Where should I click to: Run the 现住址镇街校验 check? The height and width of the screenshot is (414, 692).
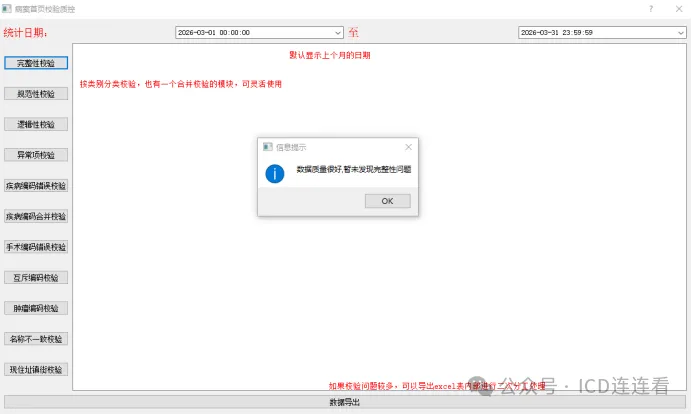(x=36, y=369)
